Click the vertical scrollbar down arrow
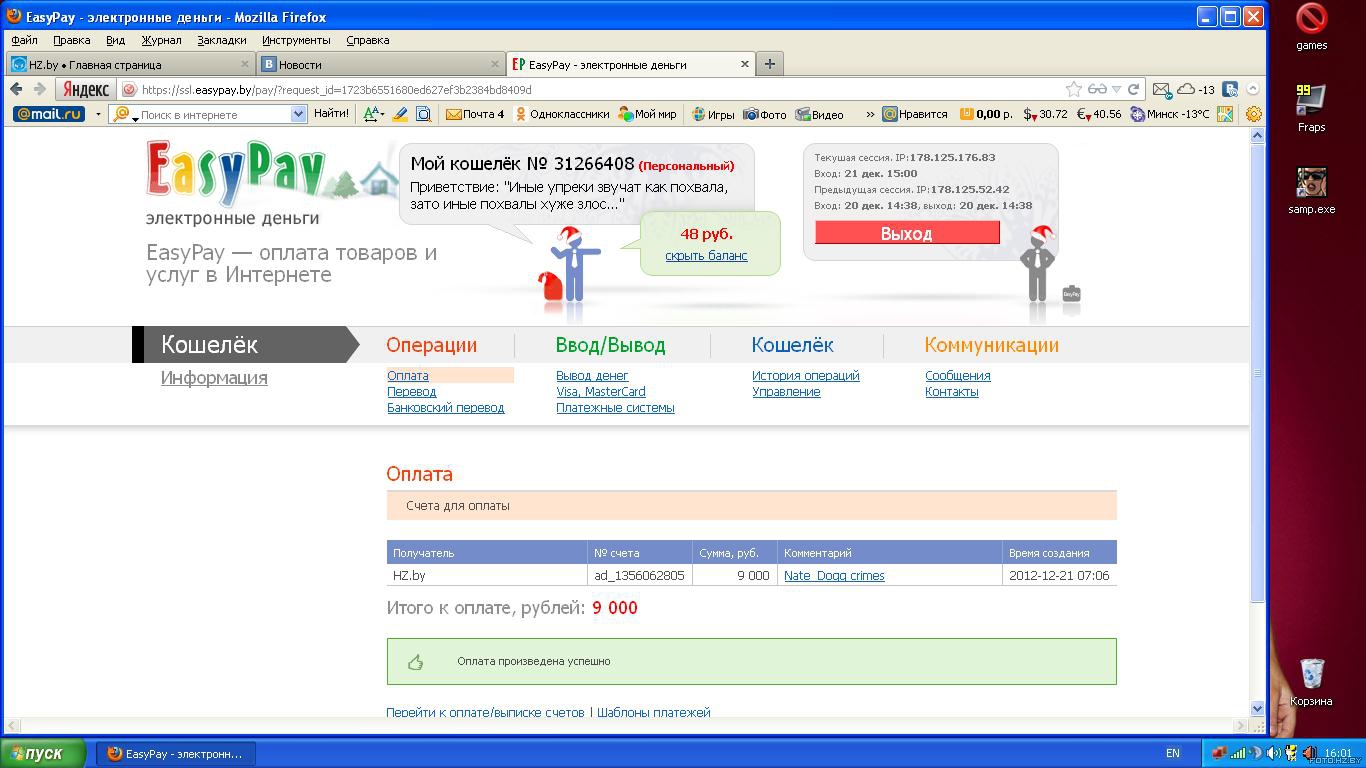 pyautogui.click(x=1257, y=708)
